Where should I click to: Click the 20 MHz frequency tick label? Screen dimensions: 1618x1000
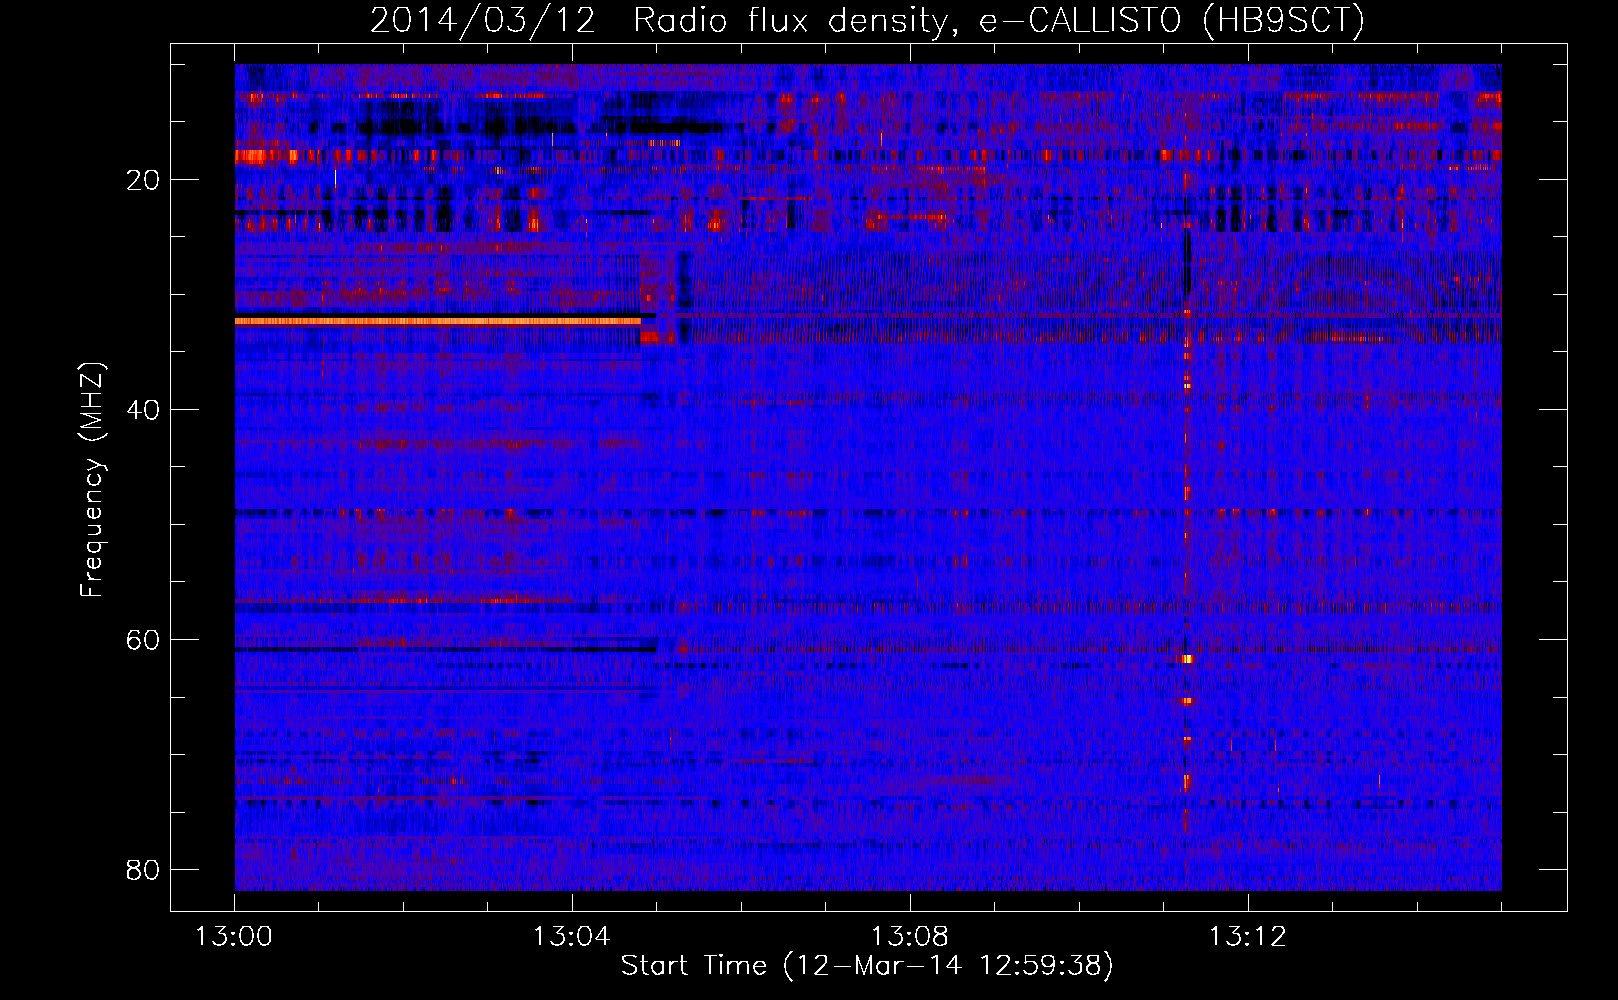coord(143,180)
